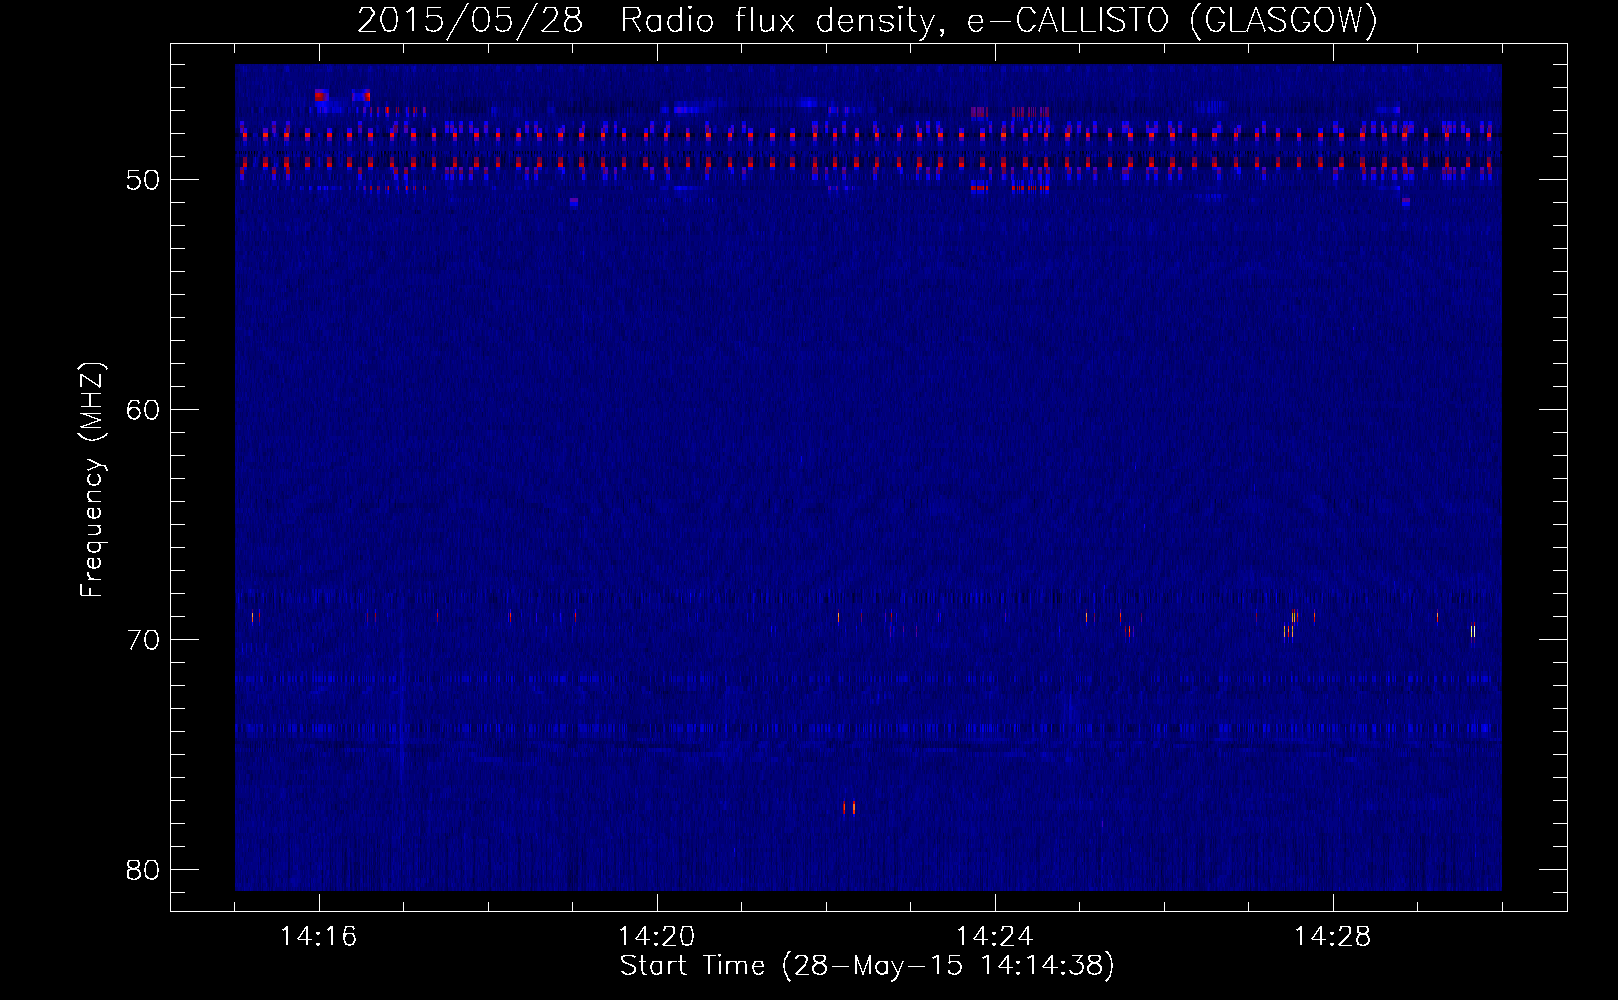This screenshot has height=1000, width=1618.
Task: Click the '50' frequency tick label
Action: (x=143, y=180)
